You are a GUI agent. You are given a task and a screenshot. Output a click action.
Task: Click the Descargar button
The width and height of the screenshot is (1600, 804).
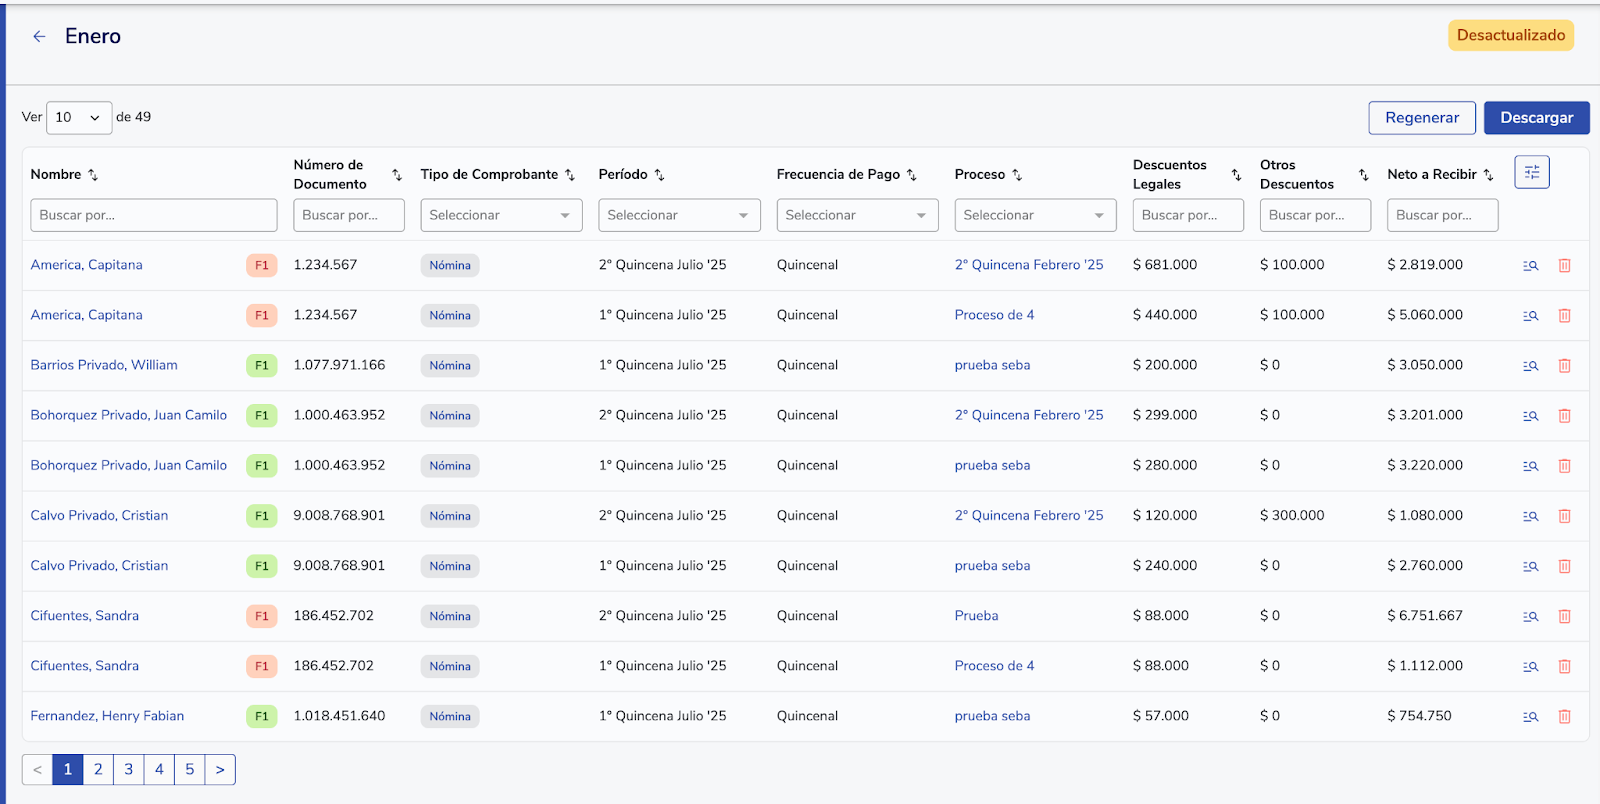[1536, 118]
